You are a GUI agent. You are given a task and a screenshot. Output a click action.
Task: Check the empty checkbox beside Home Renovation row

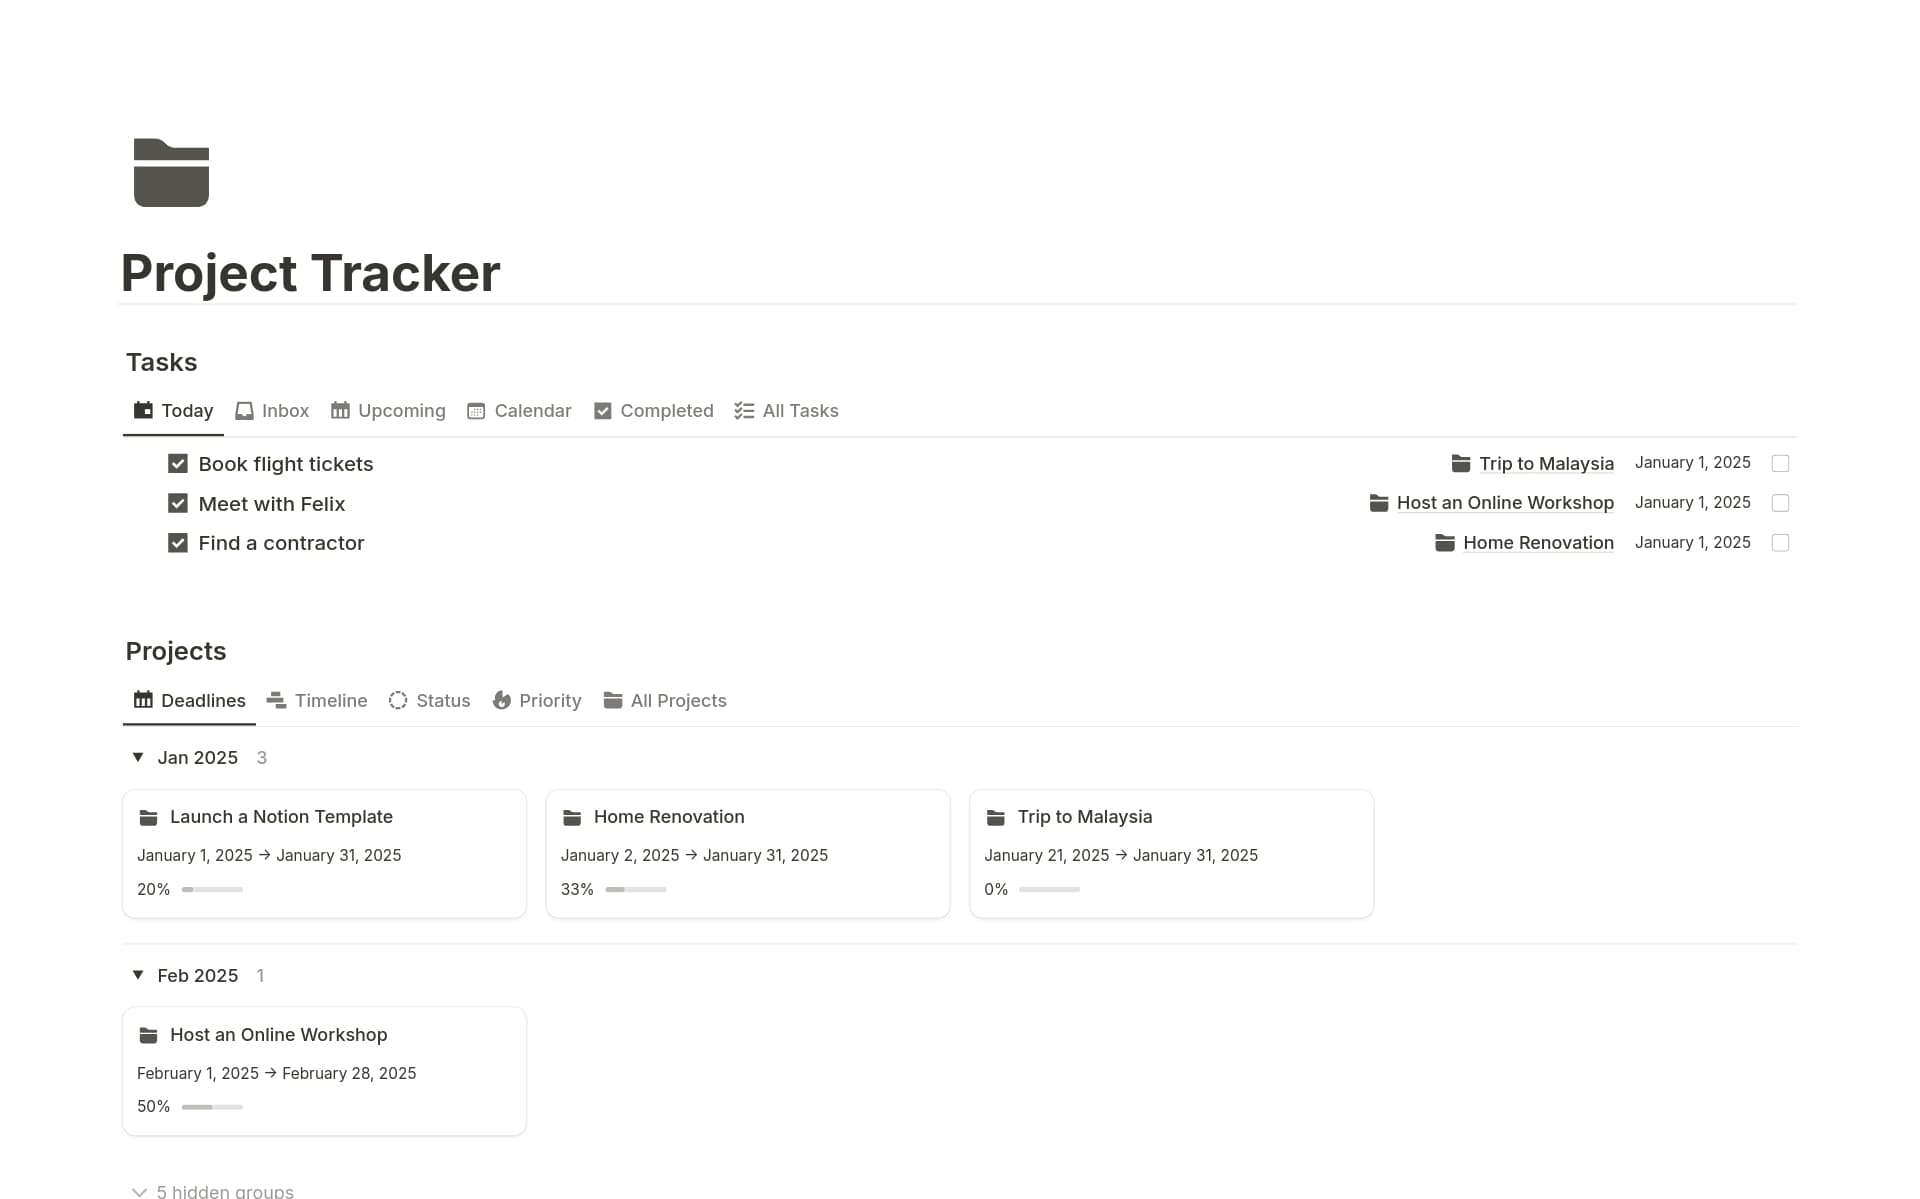(x=1781, y=542)
